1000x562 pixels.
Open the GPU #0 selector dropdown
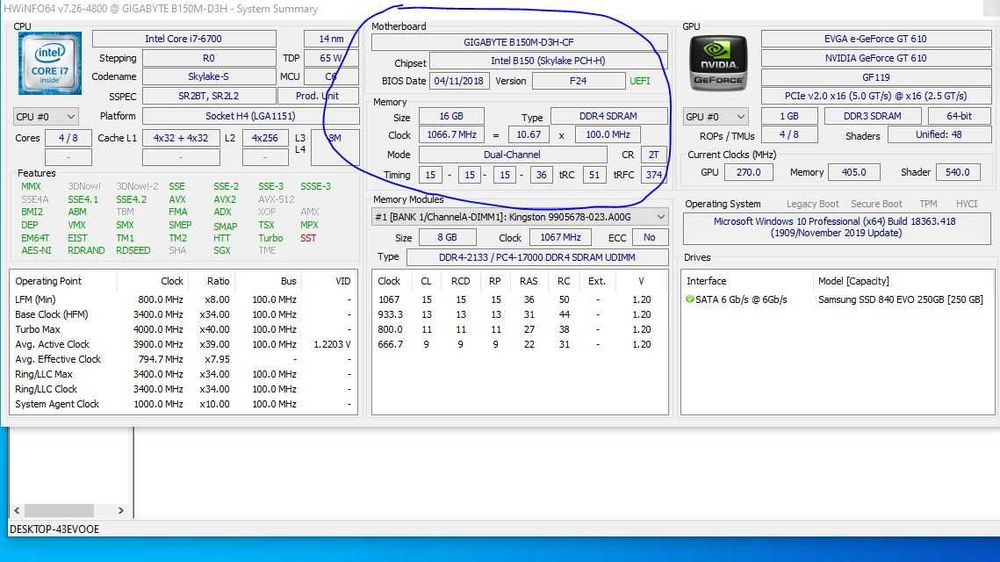715,117
